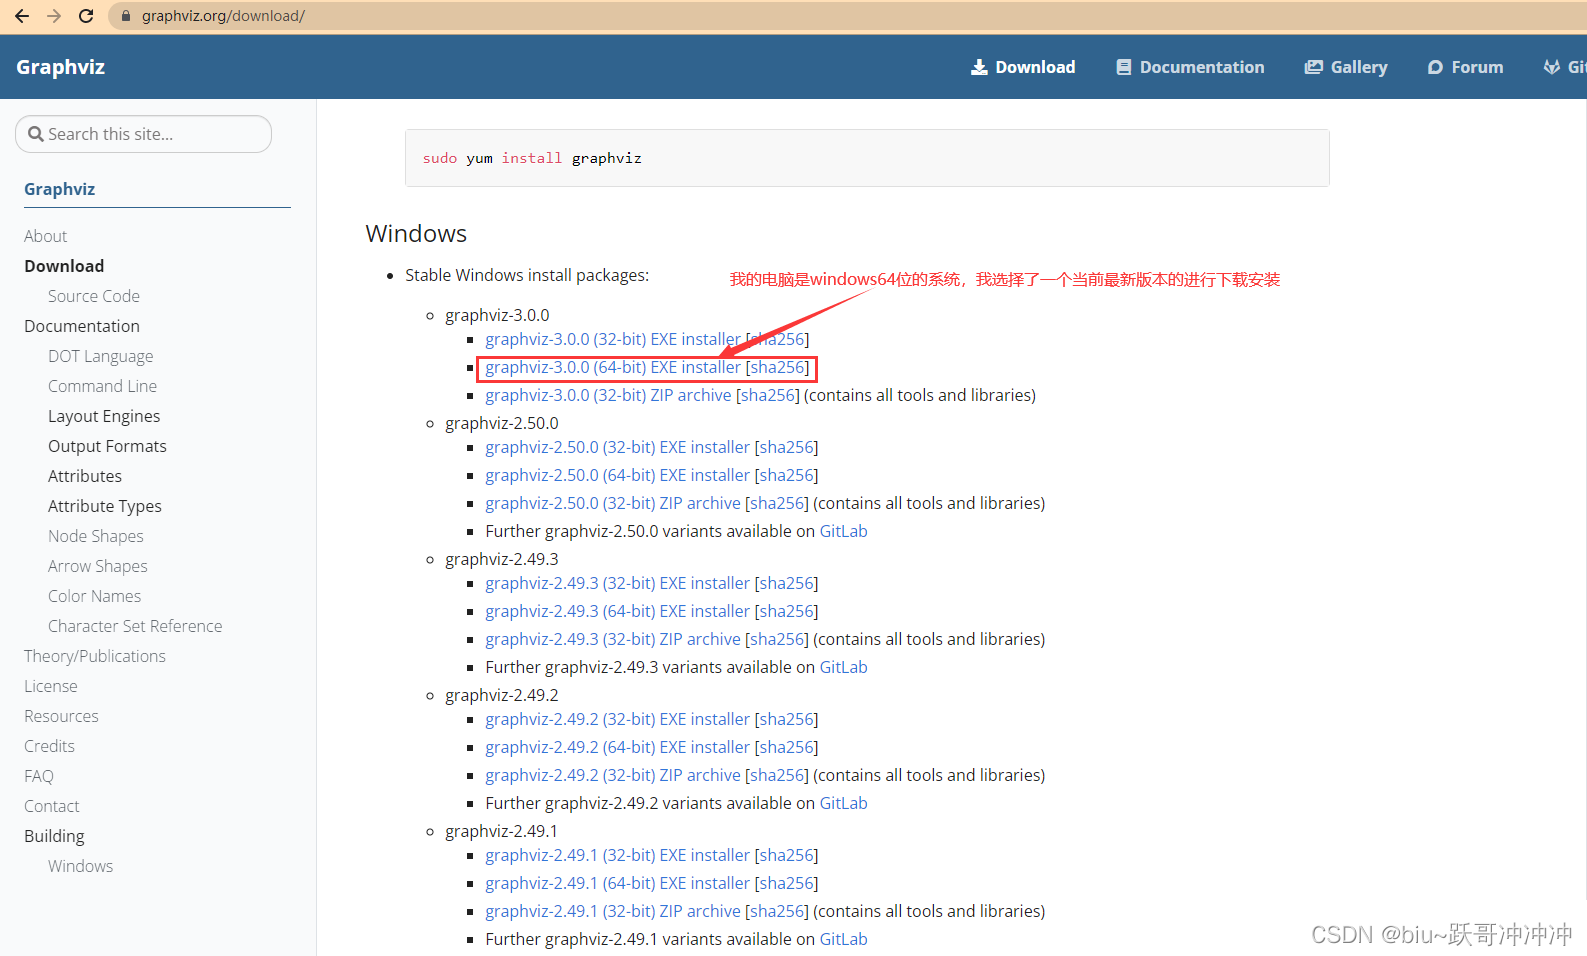Viewport: 1587px width, 956px height.
Task: Open Layout Engines sidebar link
Action: (x=104, y=416)
